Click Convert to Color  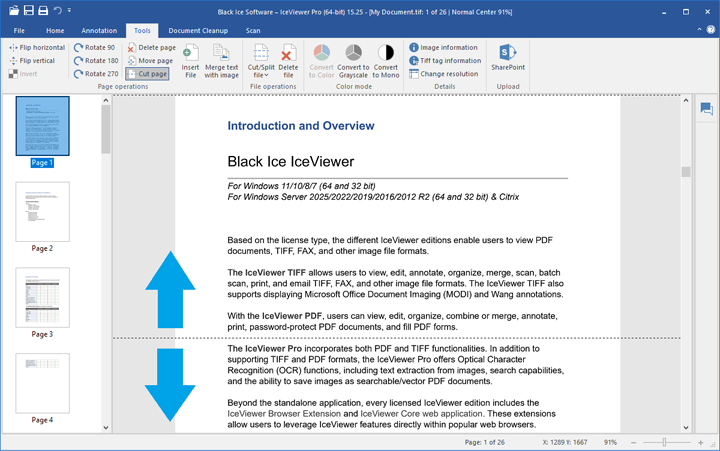(x=321, y=61)
